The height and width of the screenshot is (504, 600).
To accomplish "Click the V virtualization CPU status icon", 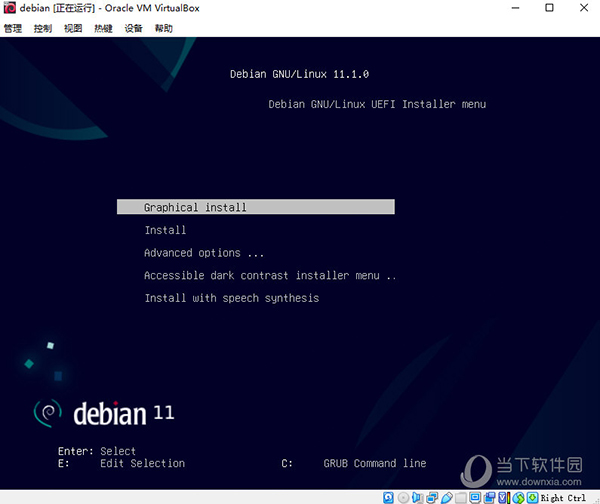I will 504,497.
